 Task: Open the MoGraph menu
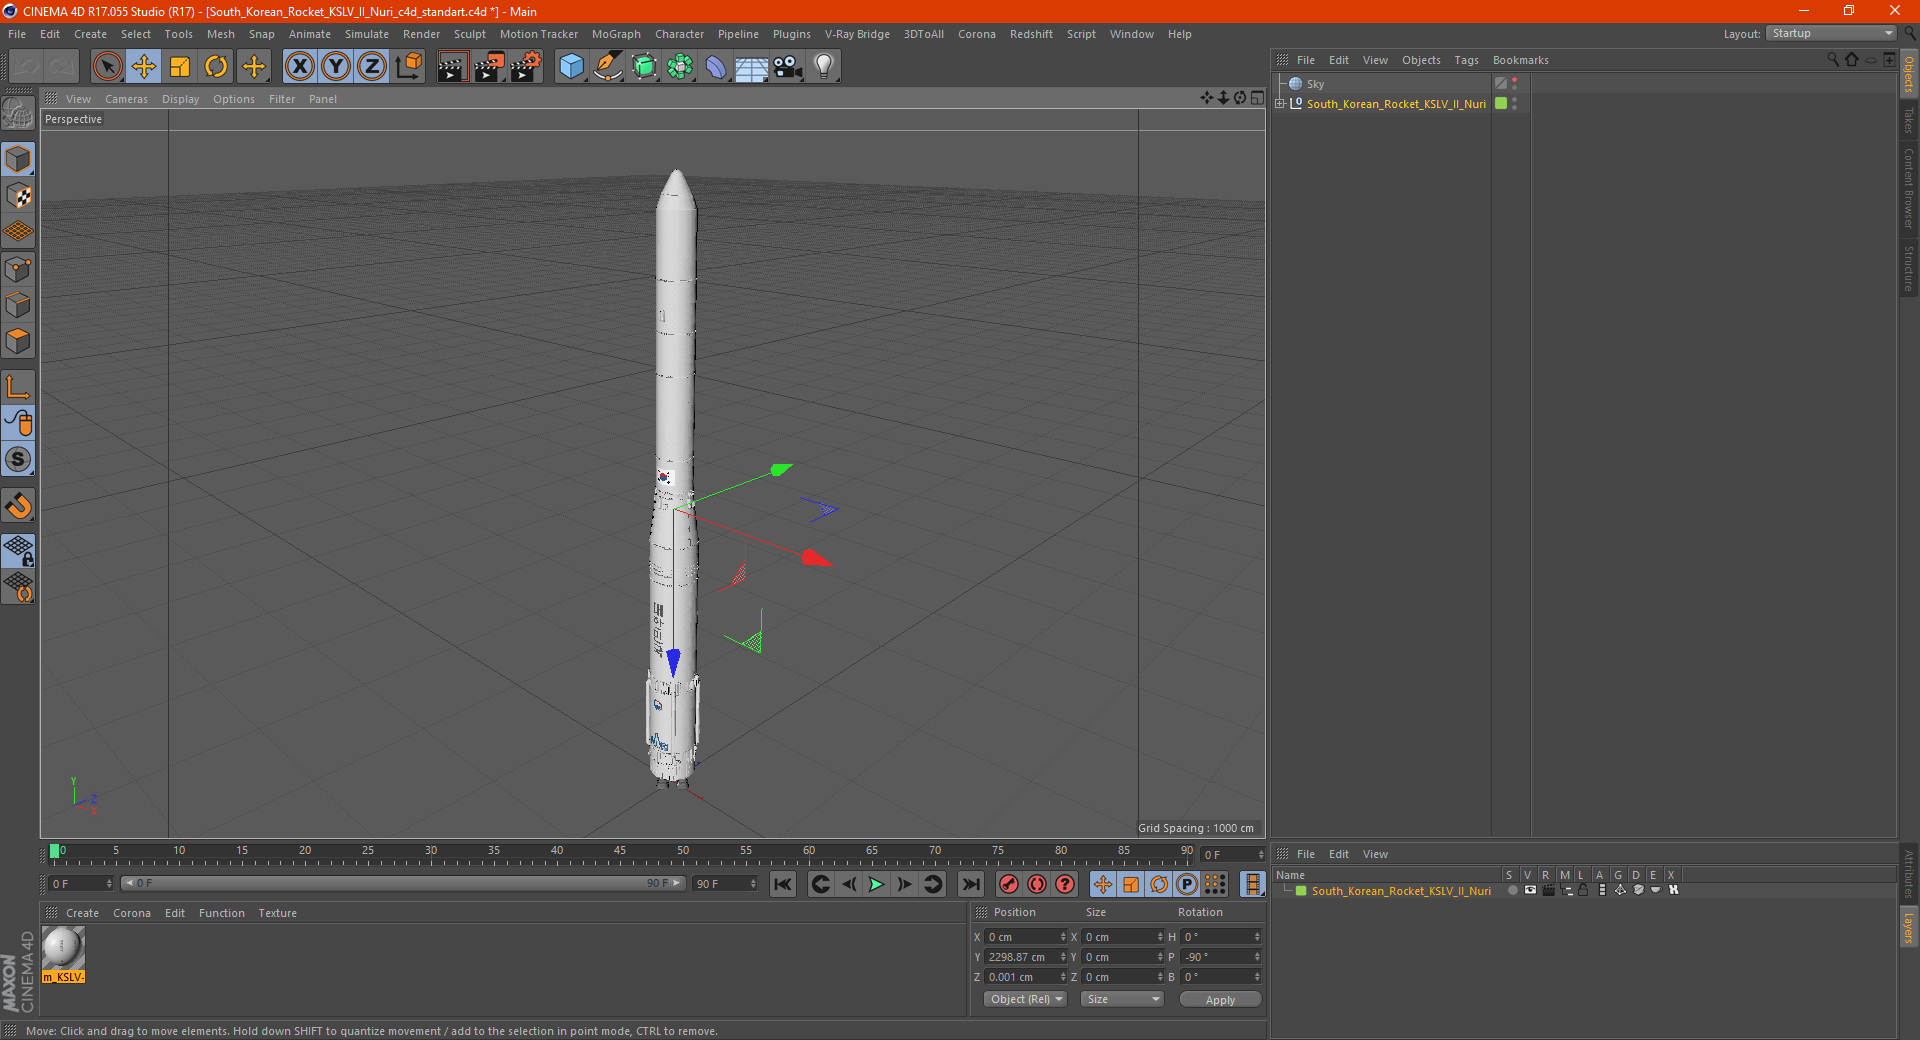(616, 34)
